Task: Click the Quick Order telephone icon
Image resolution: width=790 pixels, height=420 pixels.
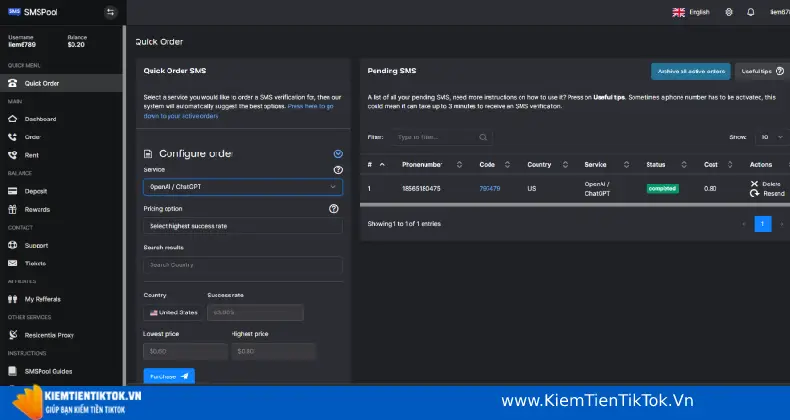Action: [13, 83]
